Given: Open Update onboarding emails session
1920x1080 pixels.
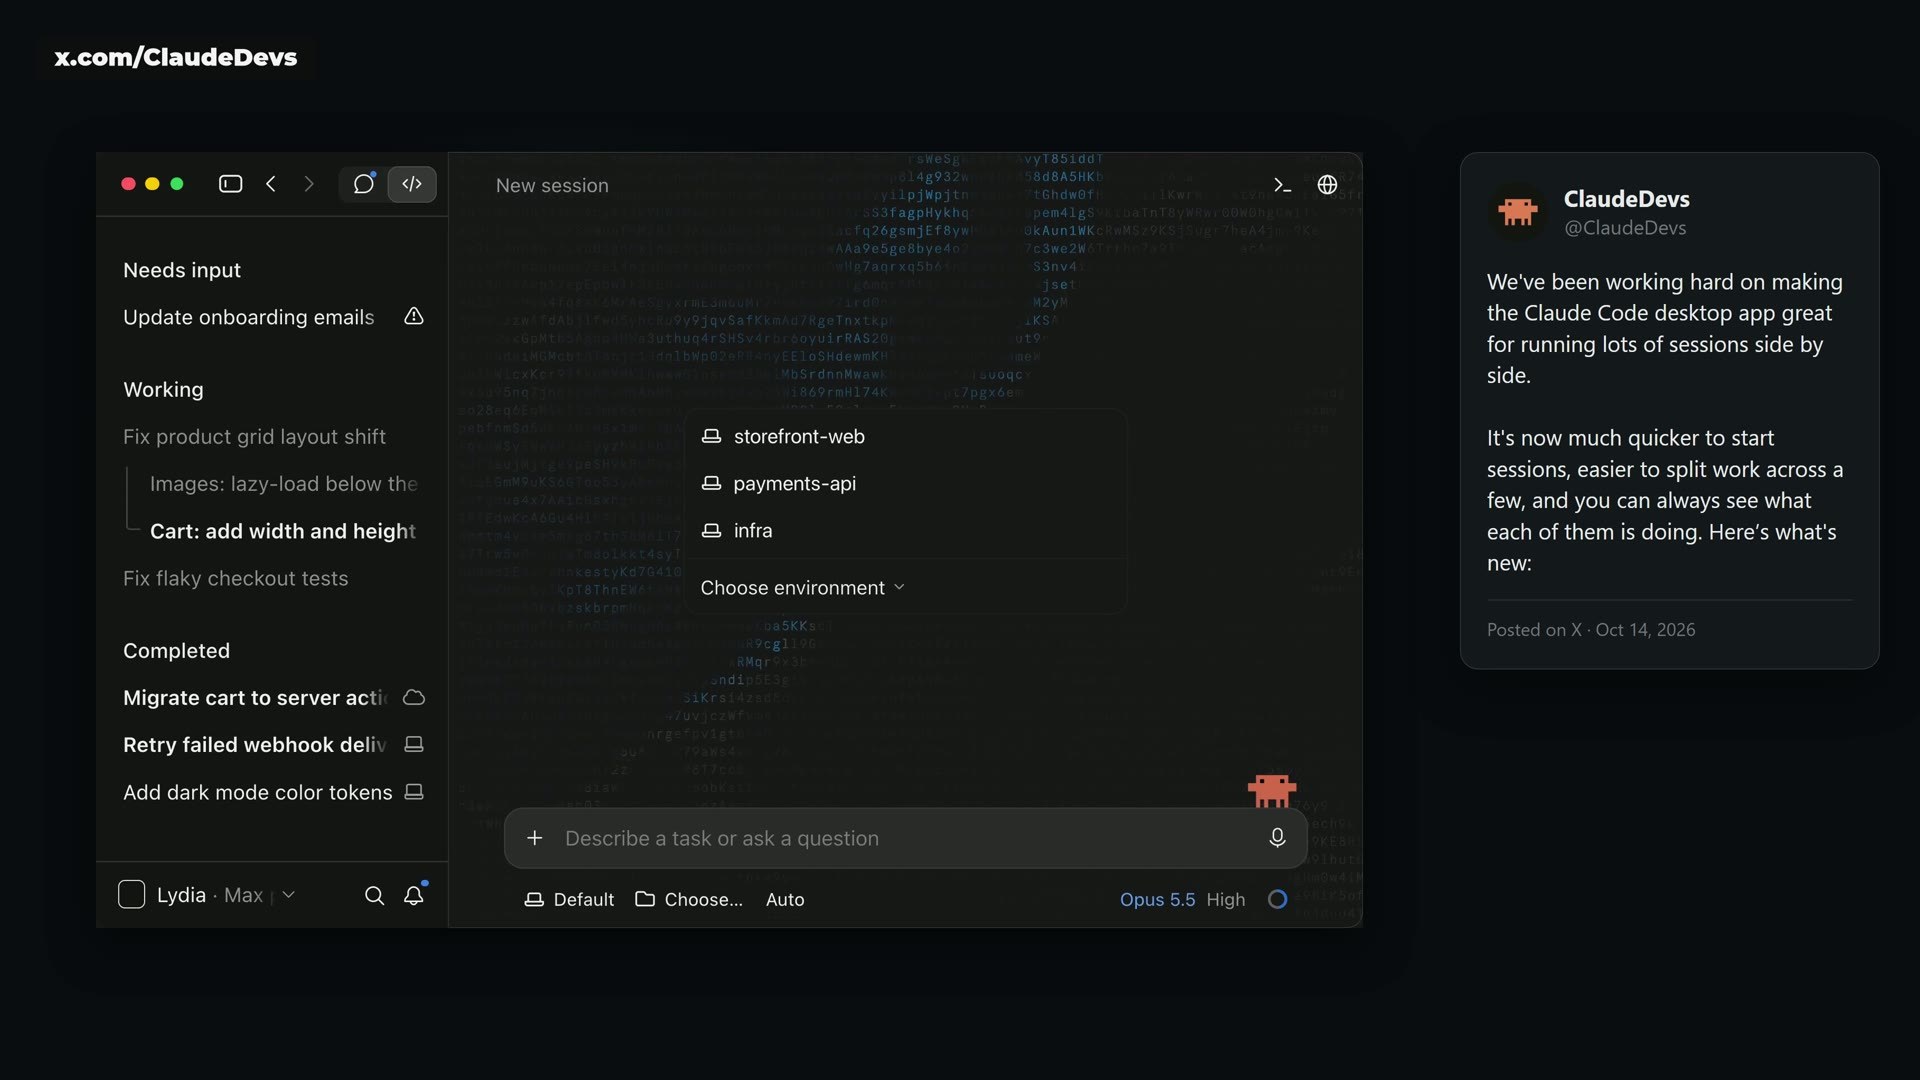Looking at the screenshot, I should click(x=249, y=317).
